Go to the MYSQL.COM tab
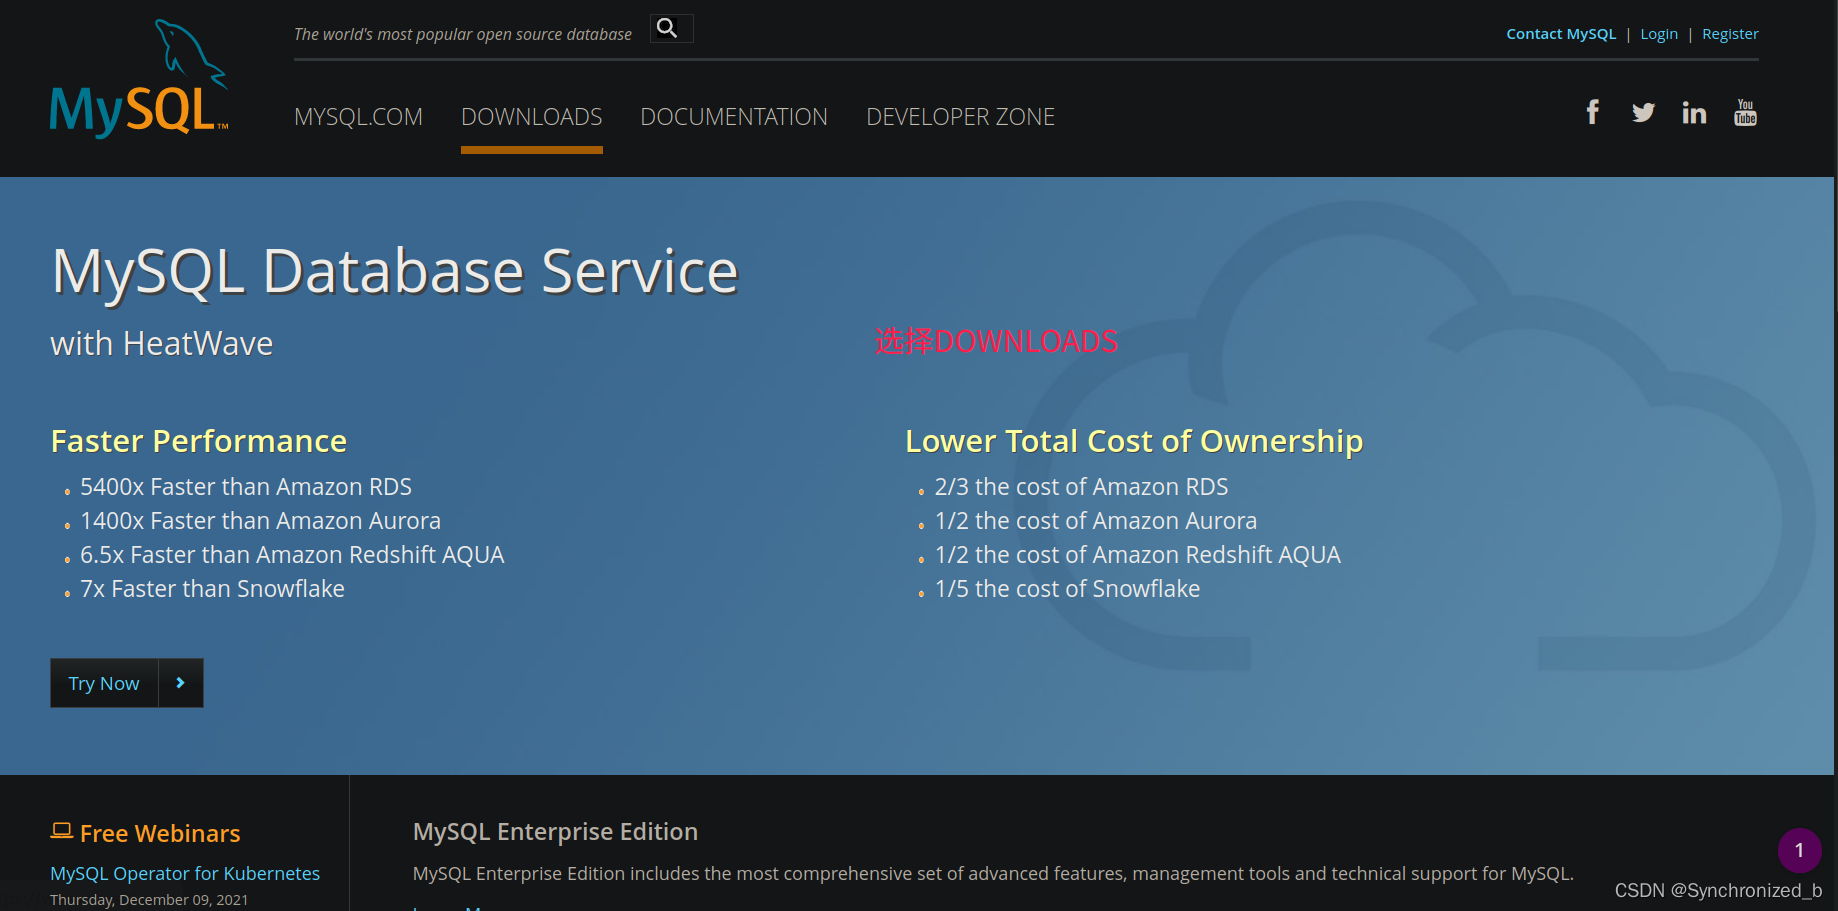Image resolution: width=1838 pixels, height=911 pixels. [358, 117]
